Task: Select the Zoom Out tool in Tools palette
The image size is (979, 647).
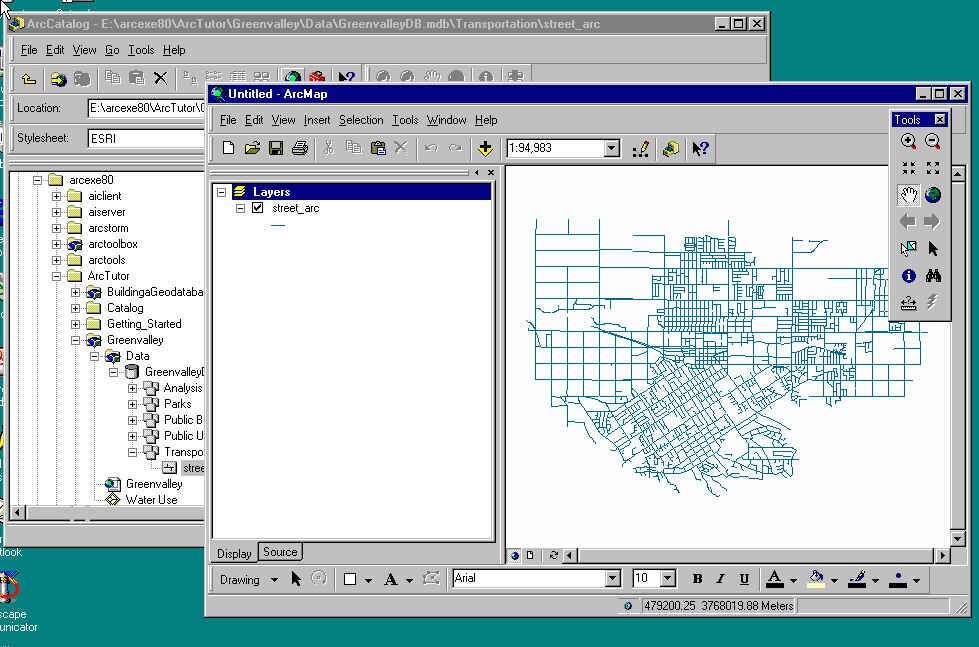Action: (933, 141)
